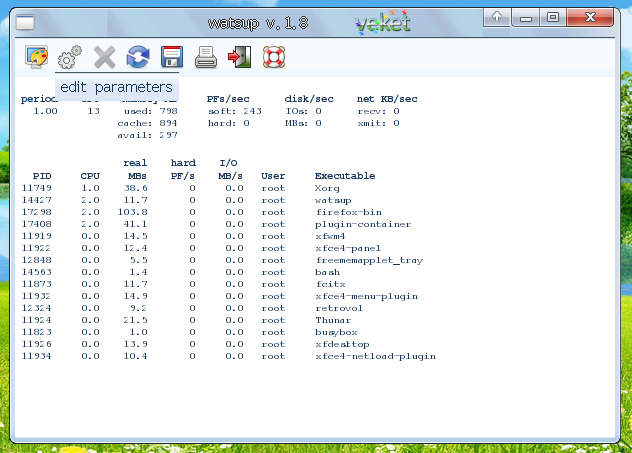Print the report via printer icon
Image resolution: width=632 pixels, height=453 pixels.
point(206,57)
